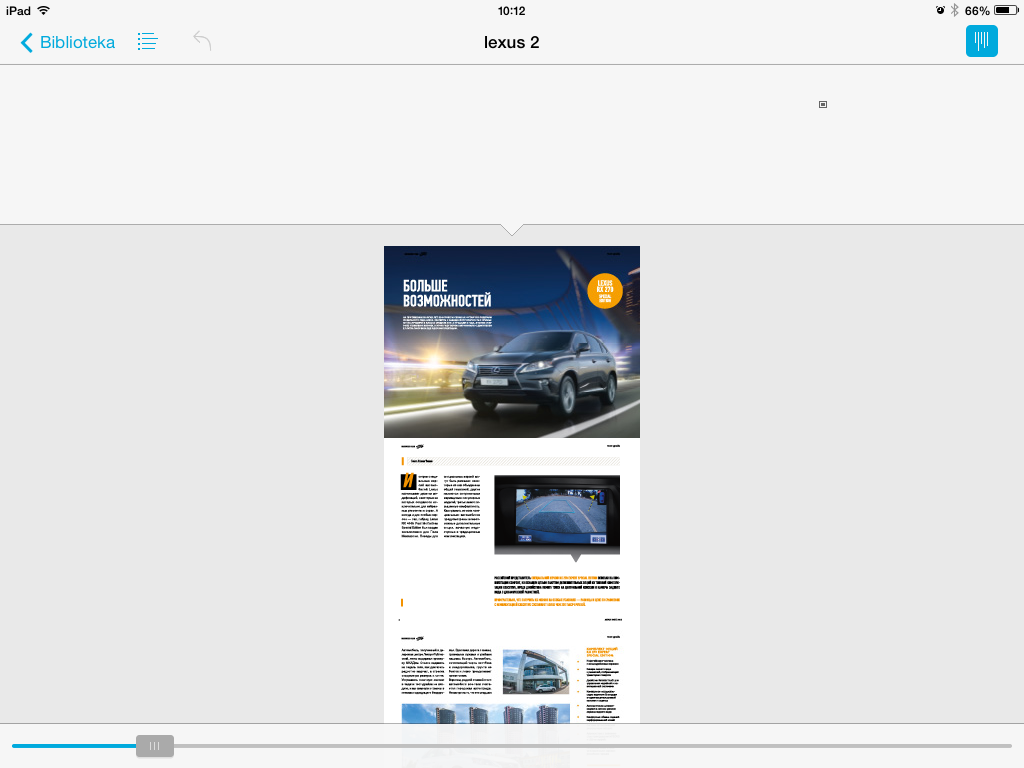Click the small square marker icon

(x=823, y=104)
